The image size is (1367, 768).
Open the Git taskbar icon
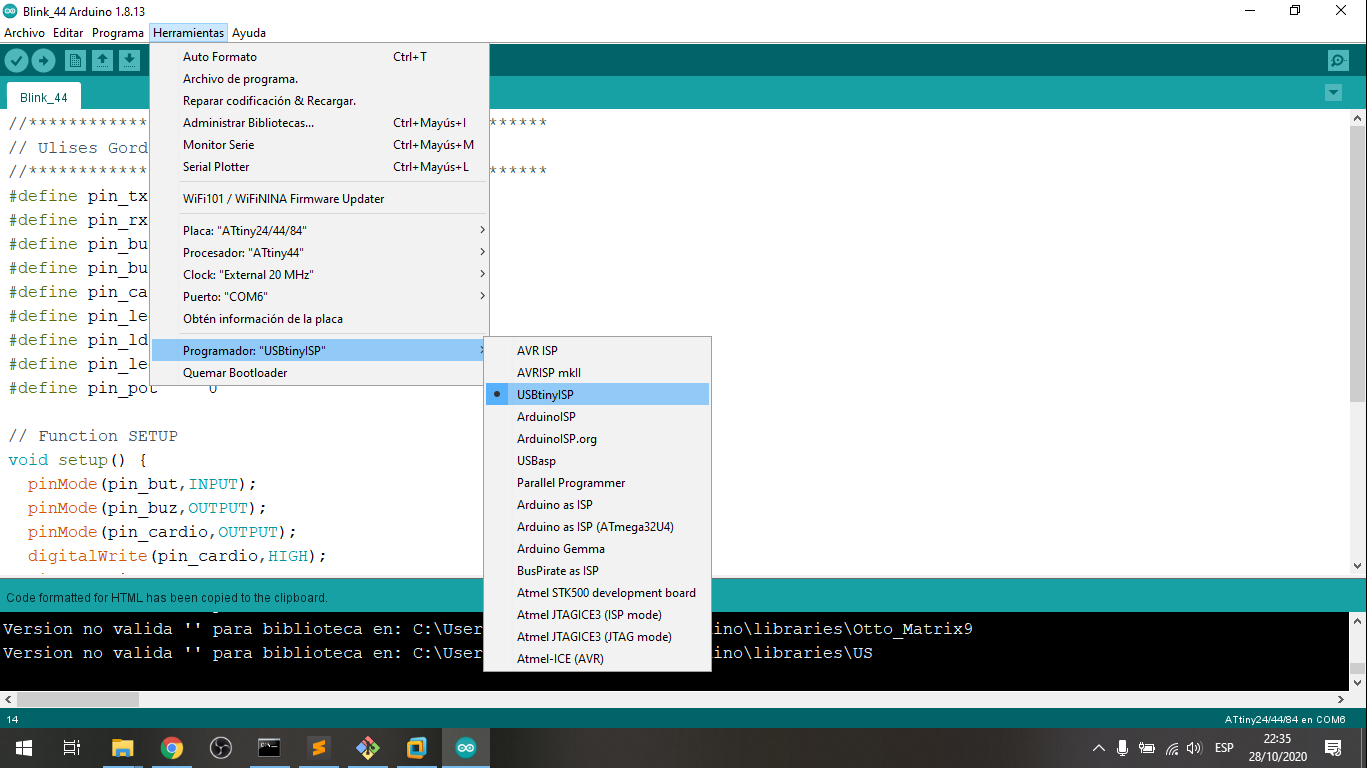(367, 747)
